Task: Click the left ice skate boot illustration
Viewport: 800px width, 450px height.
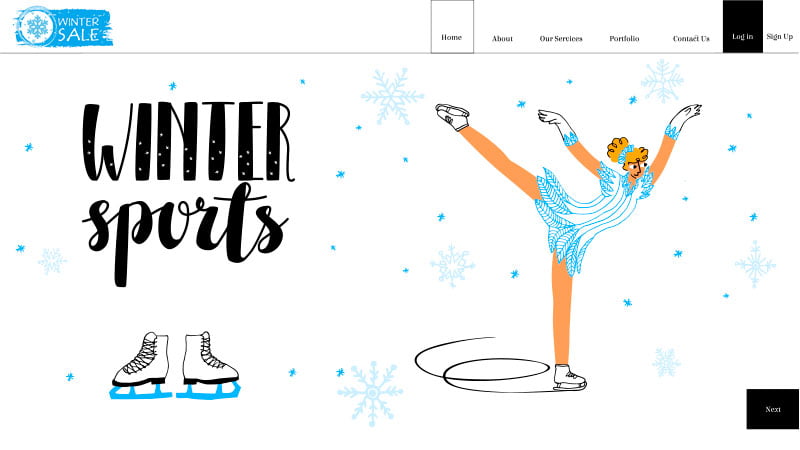Action: point(141,365)
